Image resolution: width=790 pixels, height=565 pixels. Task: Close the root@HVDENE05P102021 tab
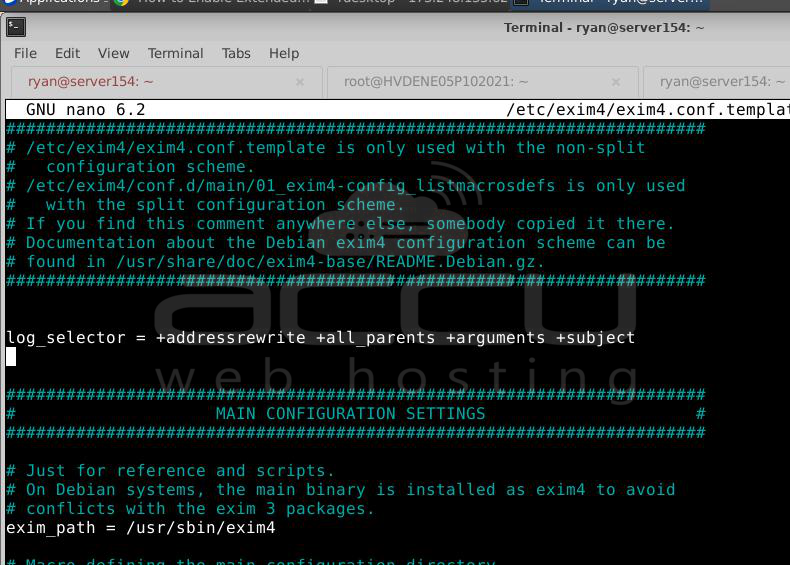pos(616,82)
